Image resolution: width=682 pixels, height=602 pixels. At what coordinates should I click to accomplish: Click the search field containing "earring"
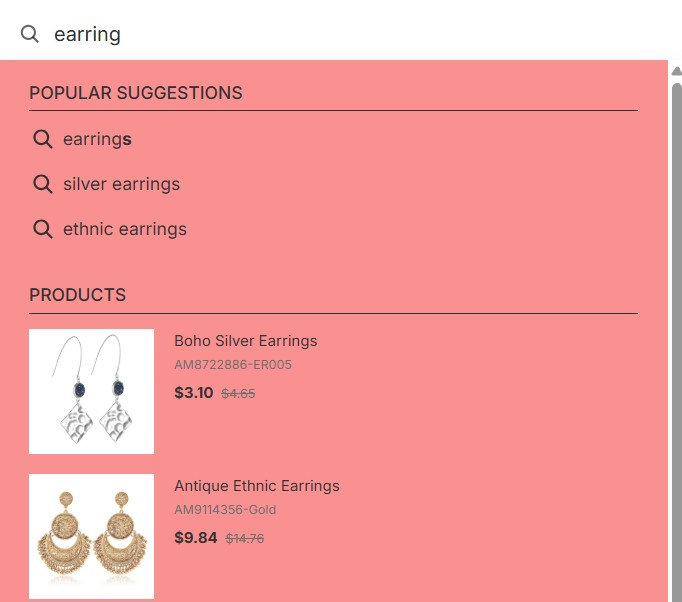[x=300, y=34]
